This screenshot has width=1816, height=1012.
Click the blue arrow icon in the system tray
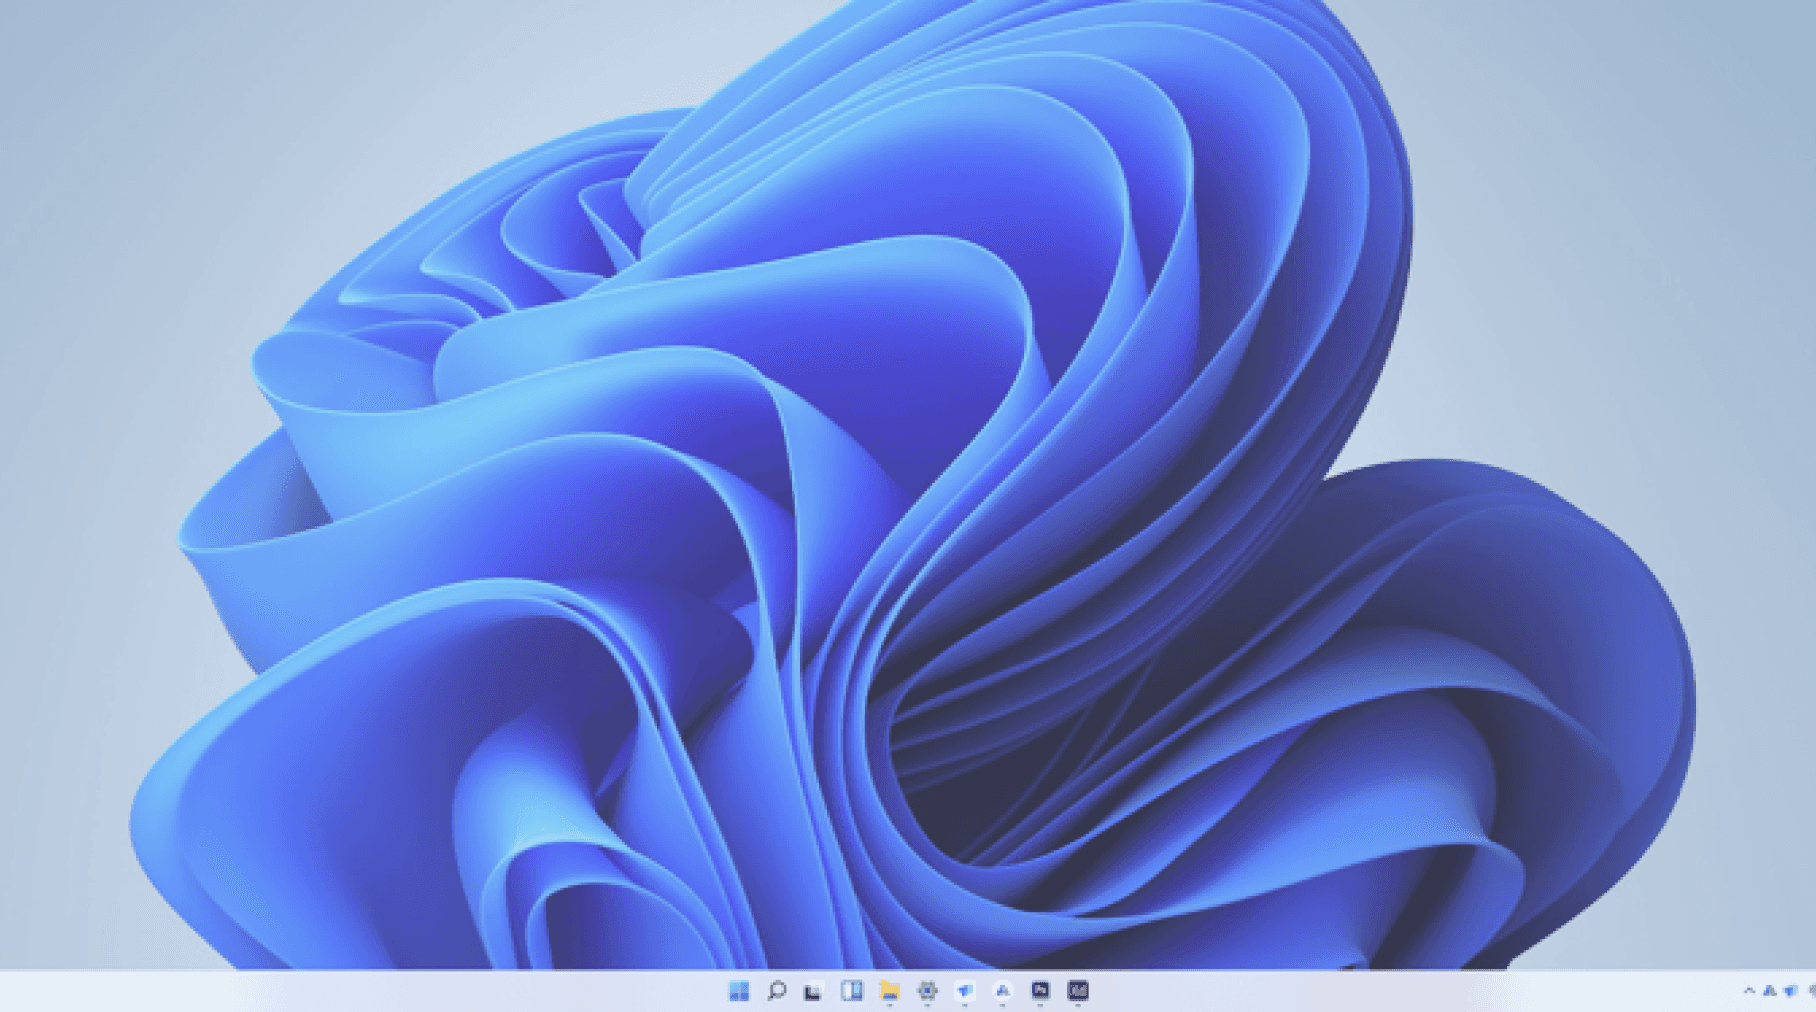(1791, 992)
